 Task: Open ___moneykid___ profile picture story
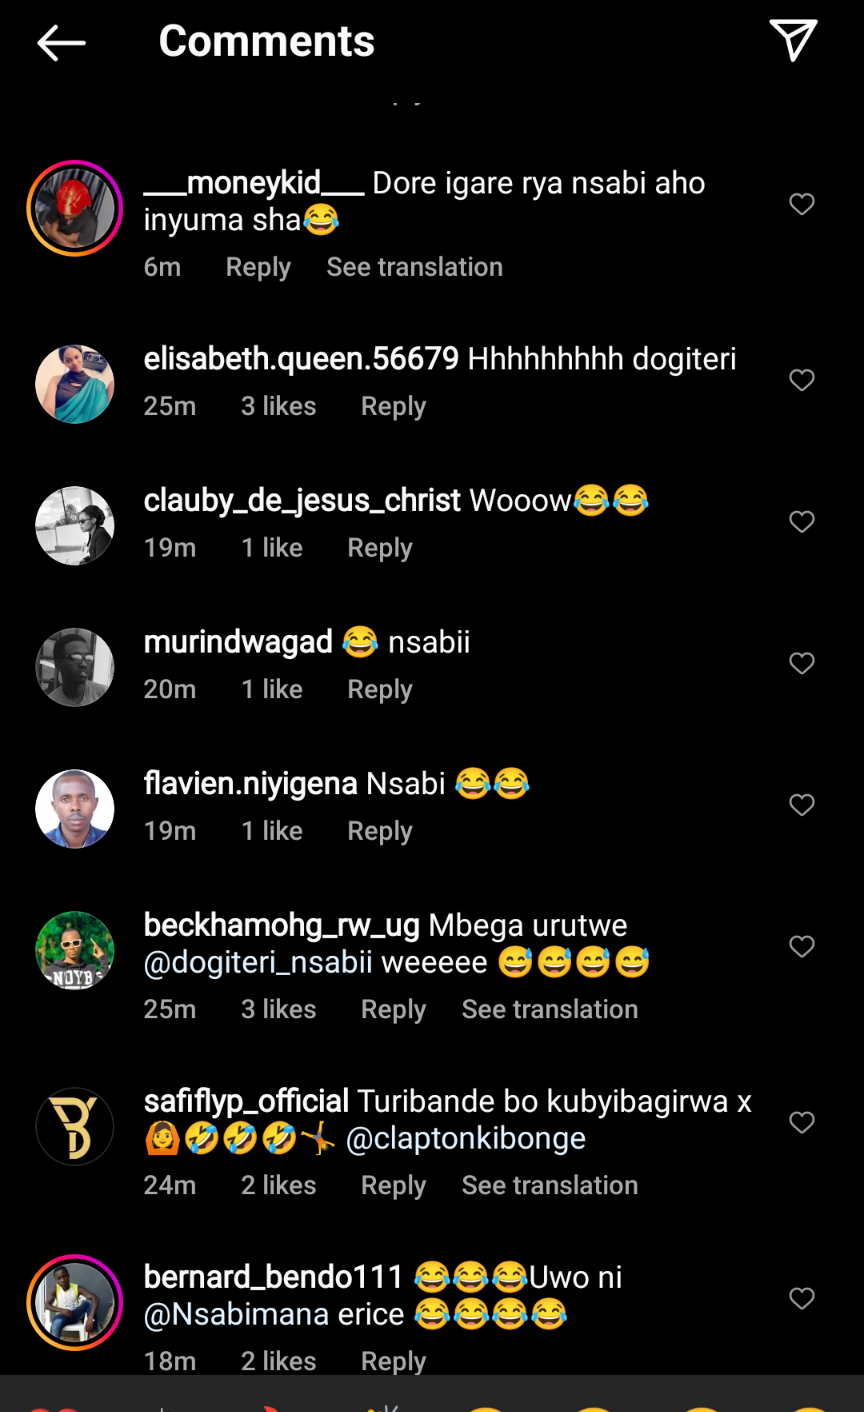[75, 208]
